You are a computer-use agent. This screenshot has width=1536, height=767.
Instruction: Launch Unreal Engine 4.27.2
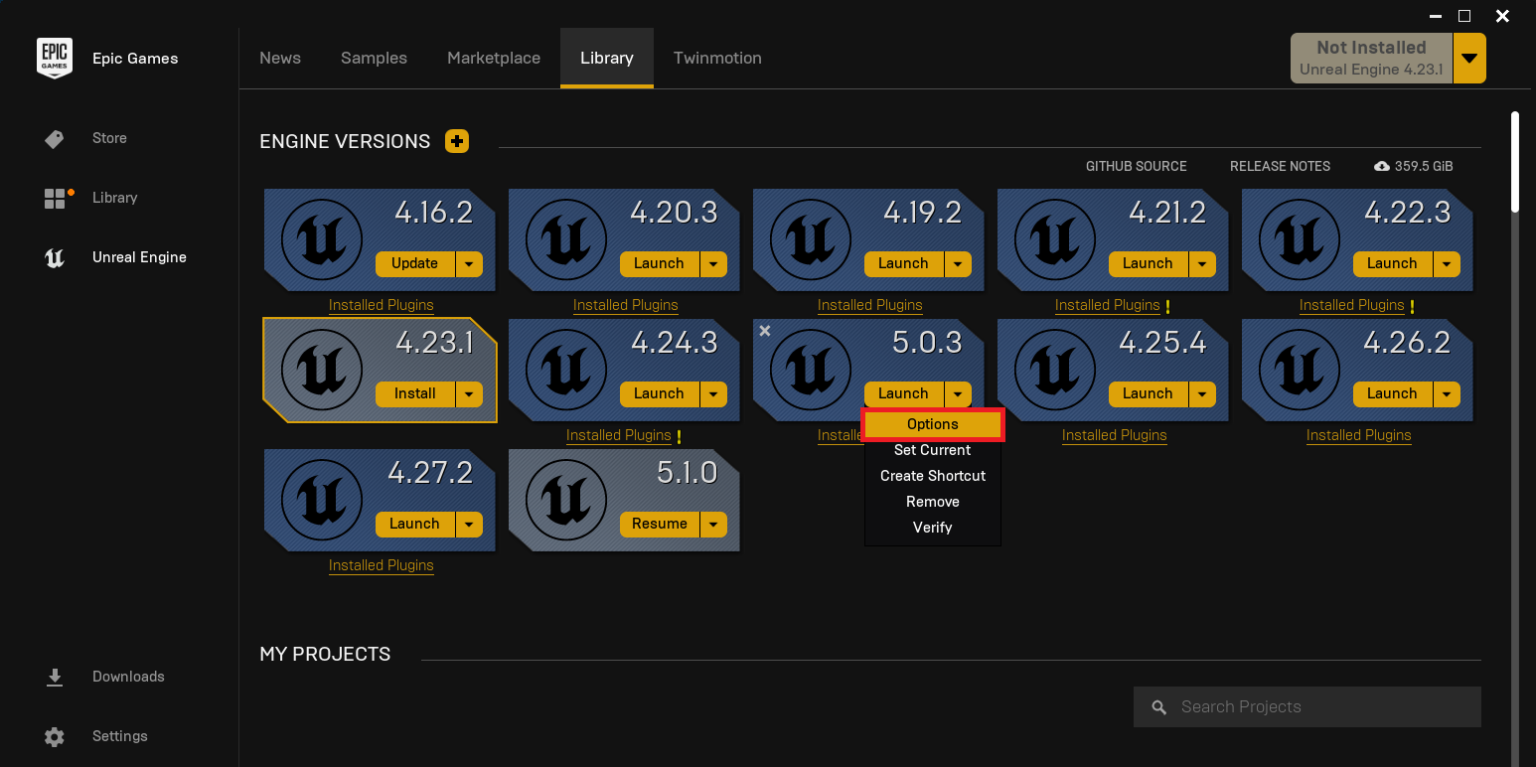point(414,524)
